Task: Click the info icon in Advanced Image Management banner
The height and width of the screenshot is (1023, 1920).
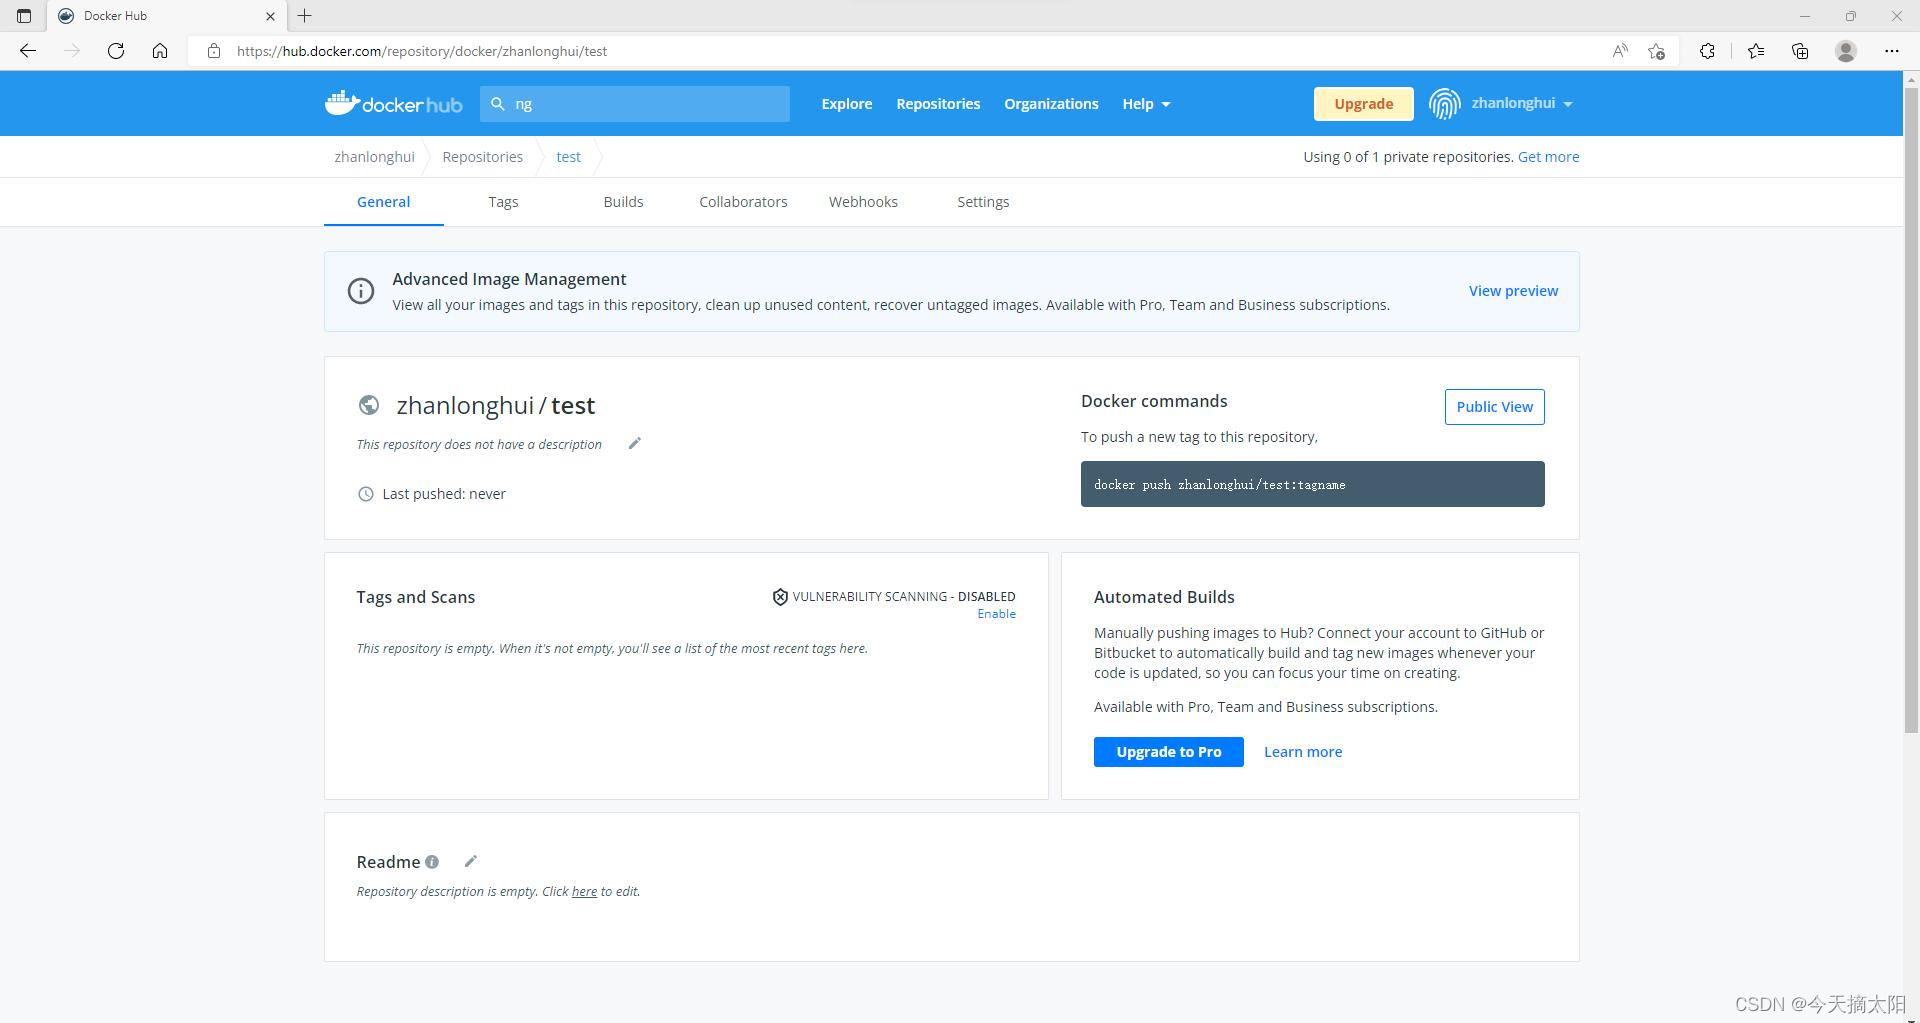Action: tap(361, 291)
